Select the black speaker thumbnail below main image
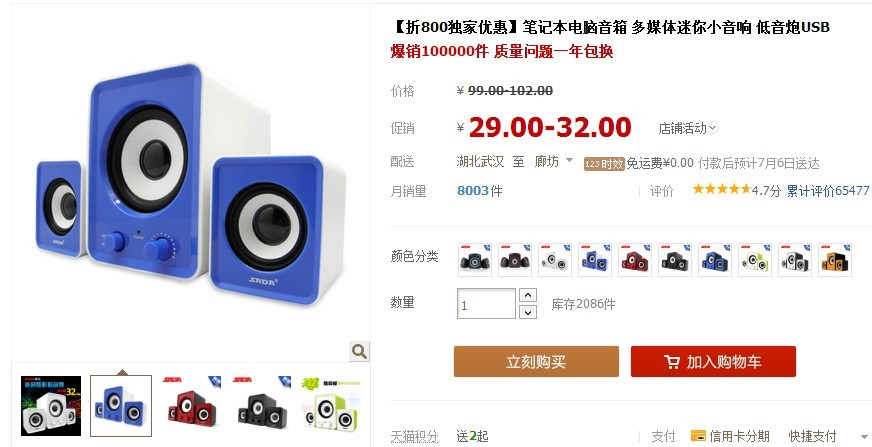This screenshot has width=872, height=447. (262, 405)
